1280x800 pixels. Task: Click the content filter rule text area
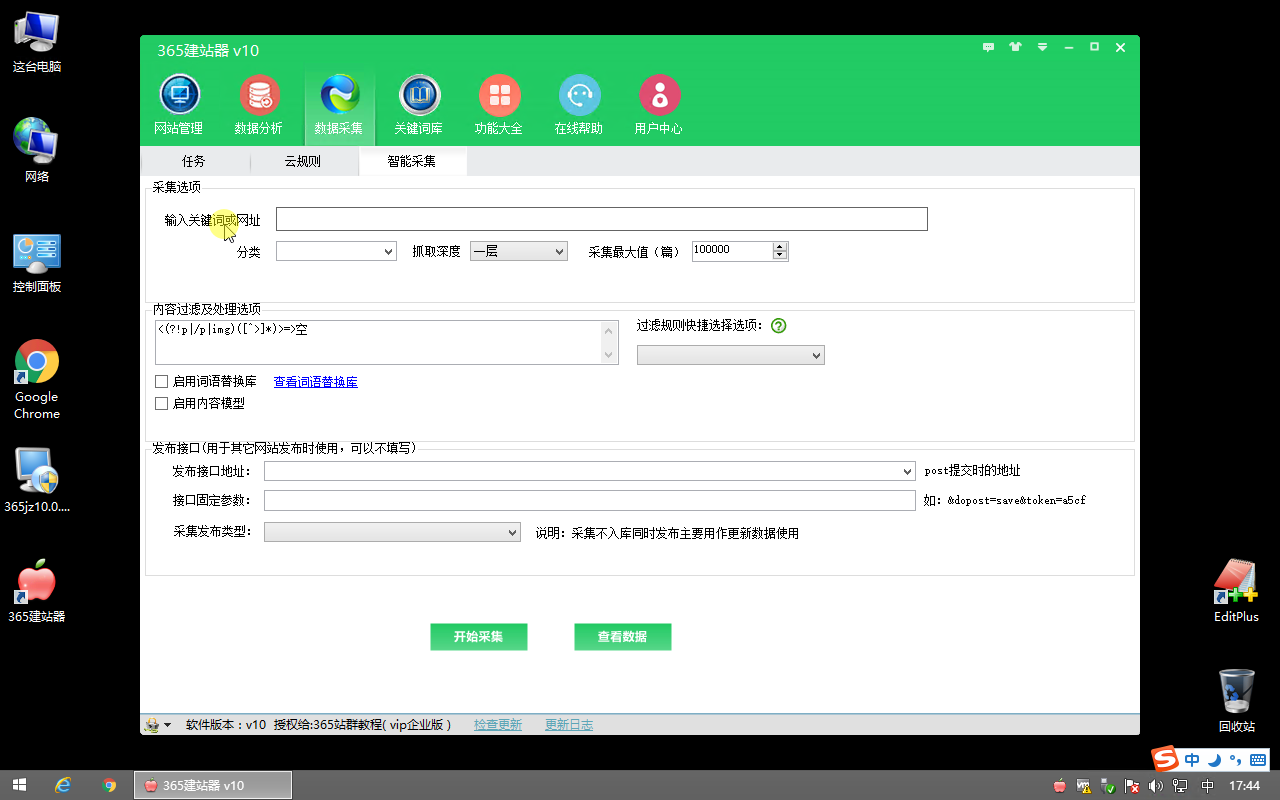pos(379,342)
